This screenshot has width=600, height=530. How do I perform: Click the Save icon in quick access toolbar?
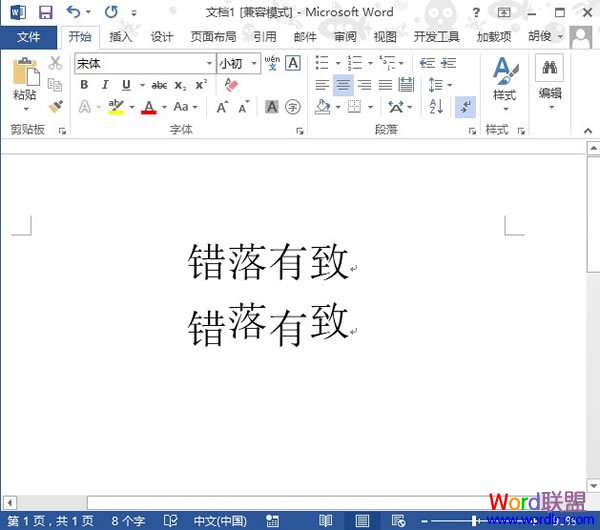(x=45, y=12)
